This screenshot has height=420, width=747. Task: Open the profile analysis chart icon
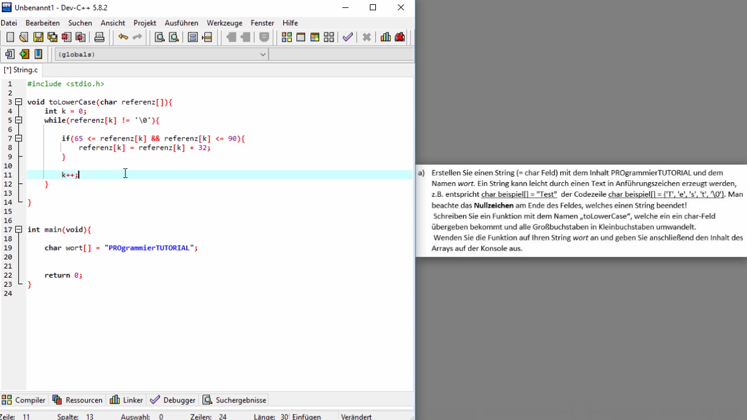pos(385,37)
